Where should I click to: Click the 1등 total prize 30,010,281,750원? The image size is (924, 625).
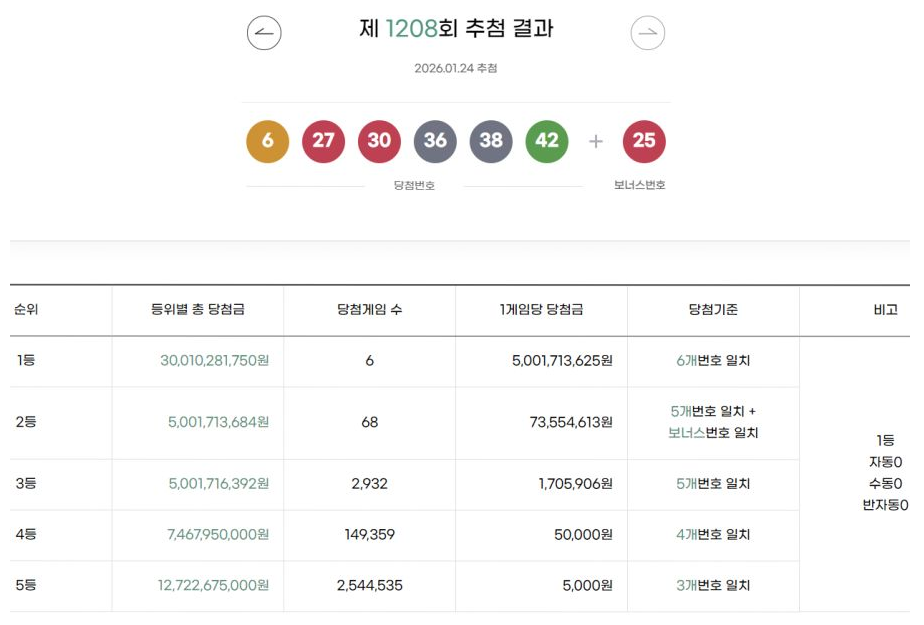tap(214, 360)
